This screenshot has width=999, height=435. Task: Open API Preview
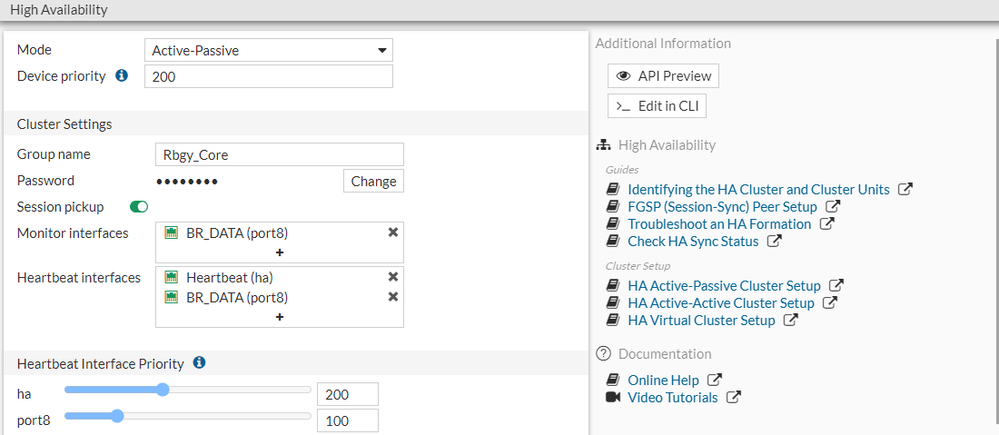pos(663,76)
